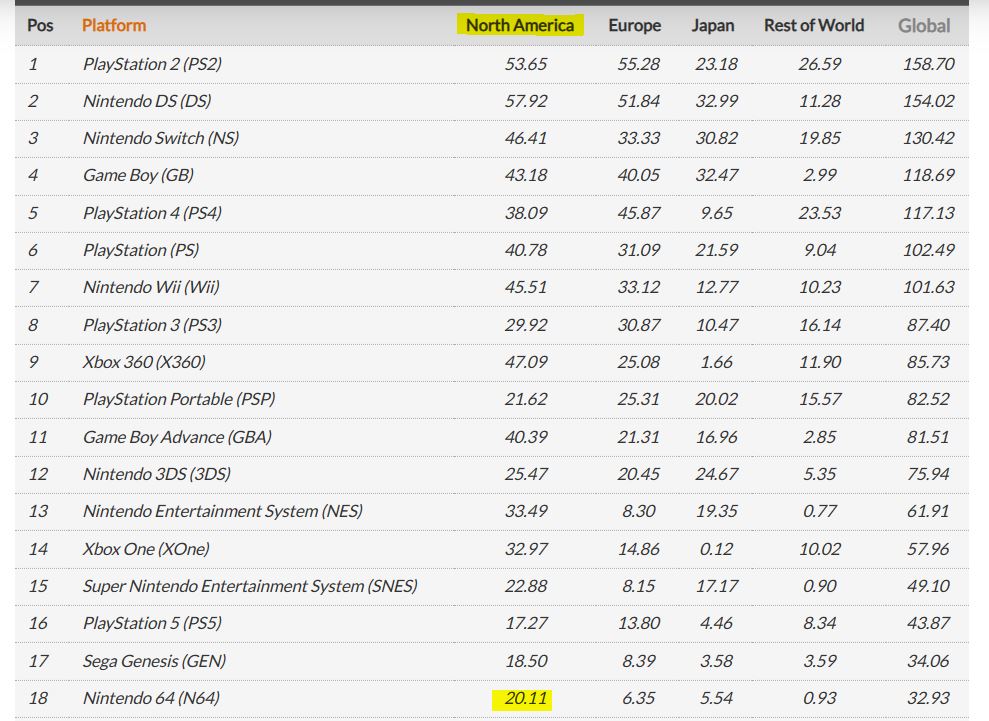Image resolution: width=989 pixels, height=721 pixels.
Task: Select position number 10 cell
Action: click(38, 399)
